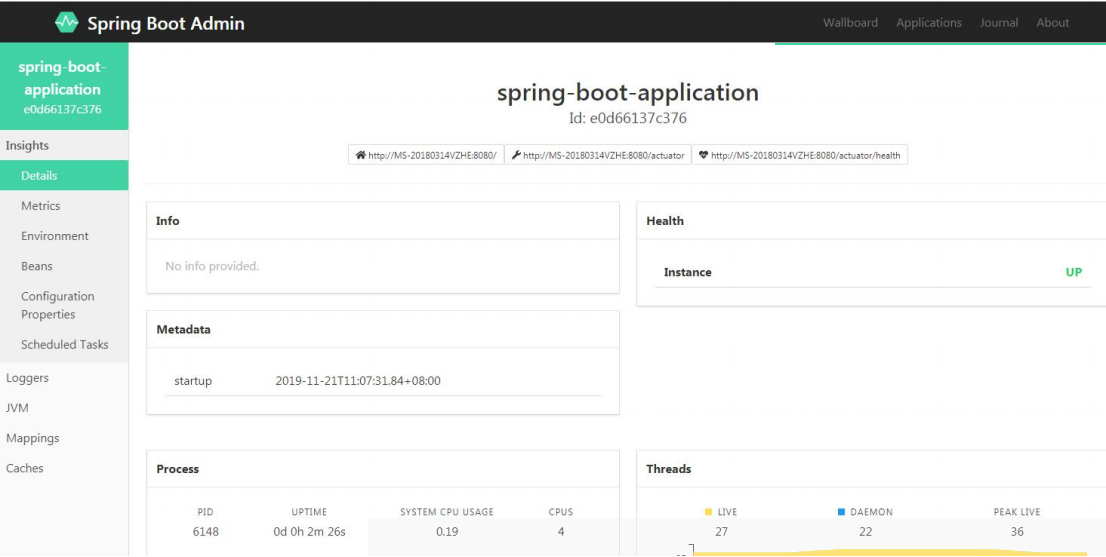Click the PID value 6148

[205, 532]
